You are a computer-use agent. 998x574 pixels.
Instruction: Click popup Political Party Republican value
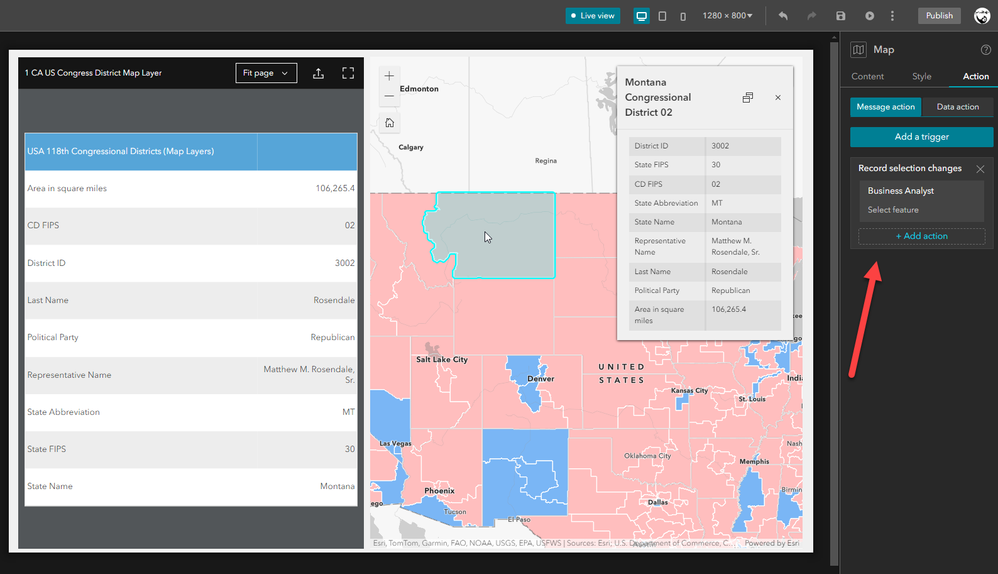[731, 290]
